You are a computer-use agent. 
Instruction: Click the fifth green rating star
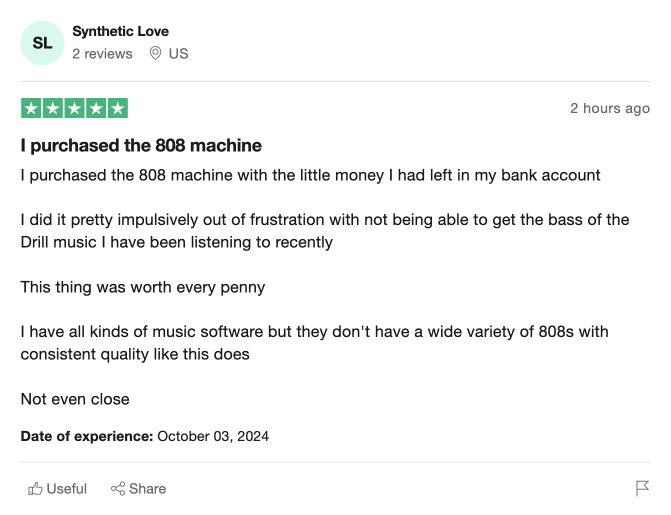(x=118, y=108)
